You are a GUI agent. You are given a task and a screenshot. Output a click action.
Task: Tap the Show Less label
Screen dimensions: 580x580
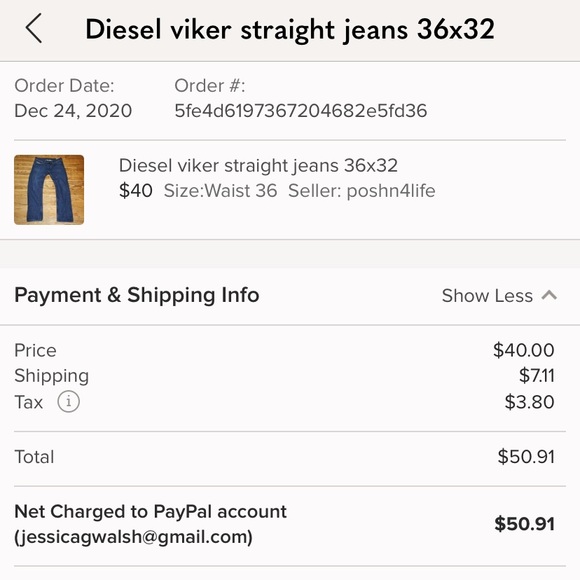pos(487,296)
